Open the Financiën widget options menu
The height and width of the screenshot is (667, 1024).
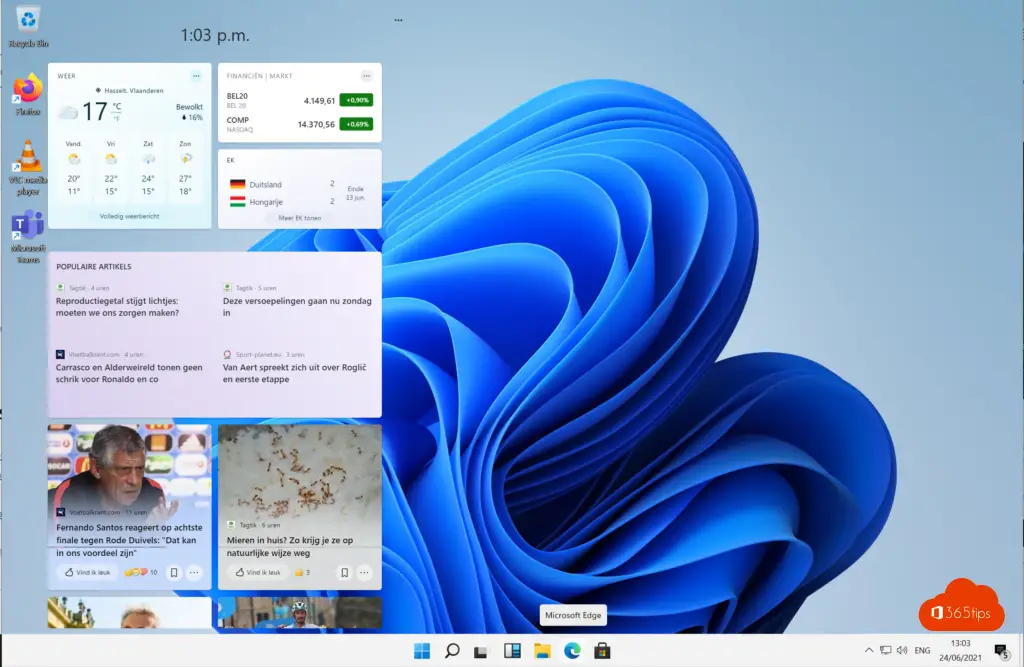(x=366, y=76)
